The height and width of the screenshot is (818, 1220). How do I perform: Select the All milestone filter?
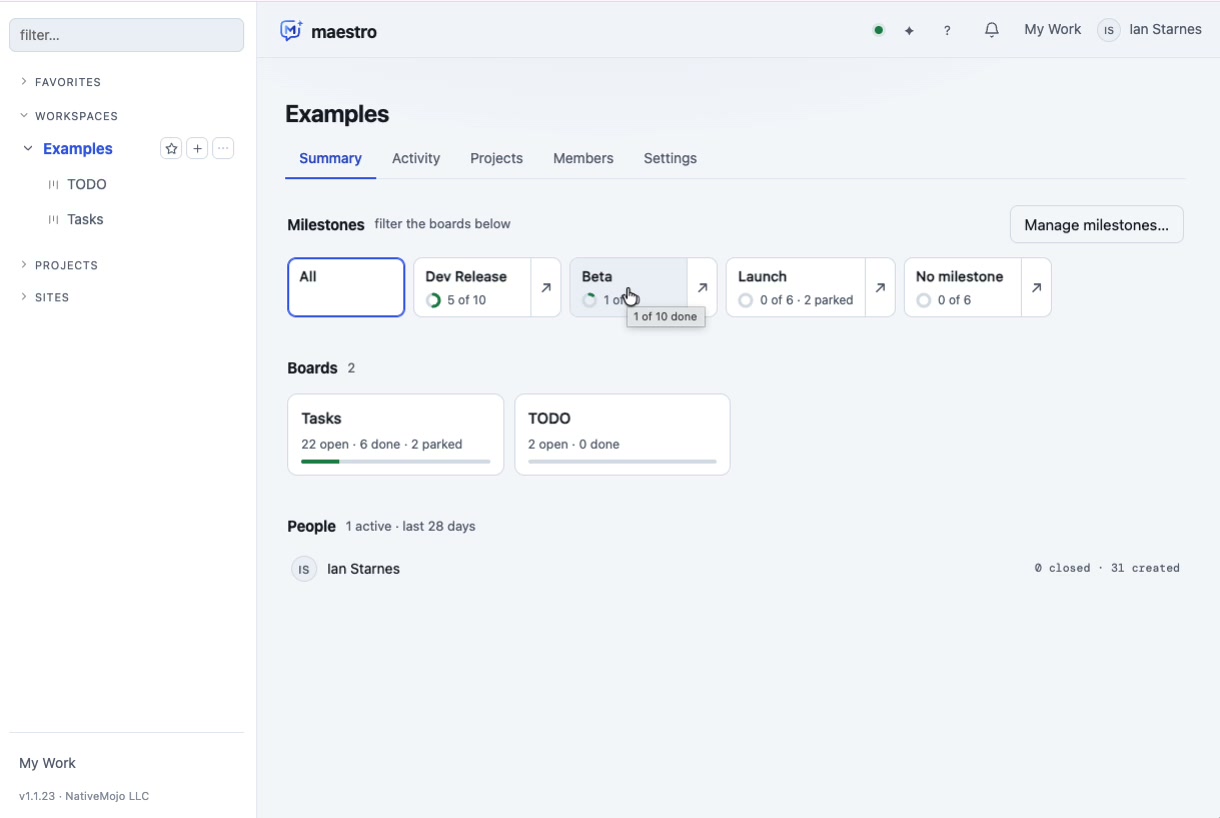(x=346, y=288)
